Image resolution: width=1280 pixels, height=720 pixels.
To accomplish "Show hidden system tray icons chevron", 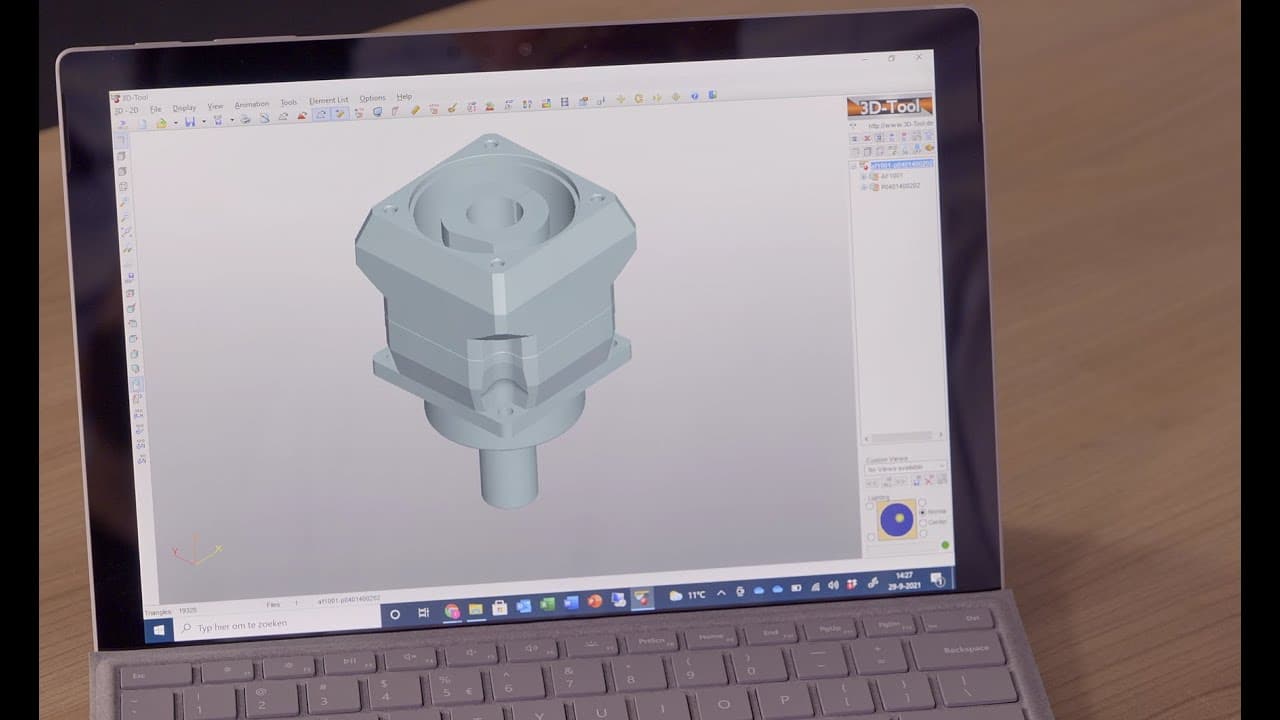I will [722, 593].
